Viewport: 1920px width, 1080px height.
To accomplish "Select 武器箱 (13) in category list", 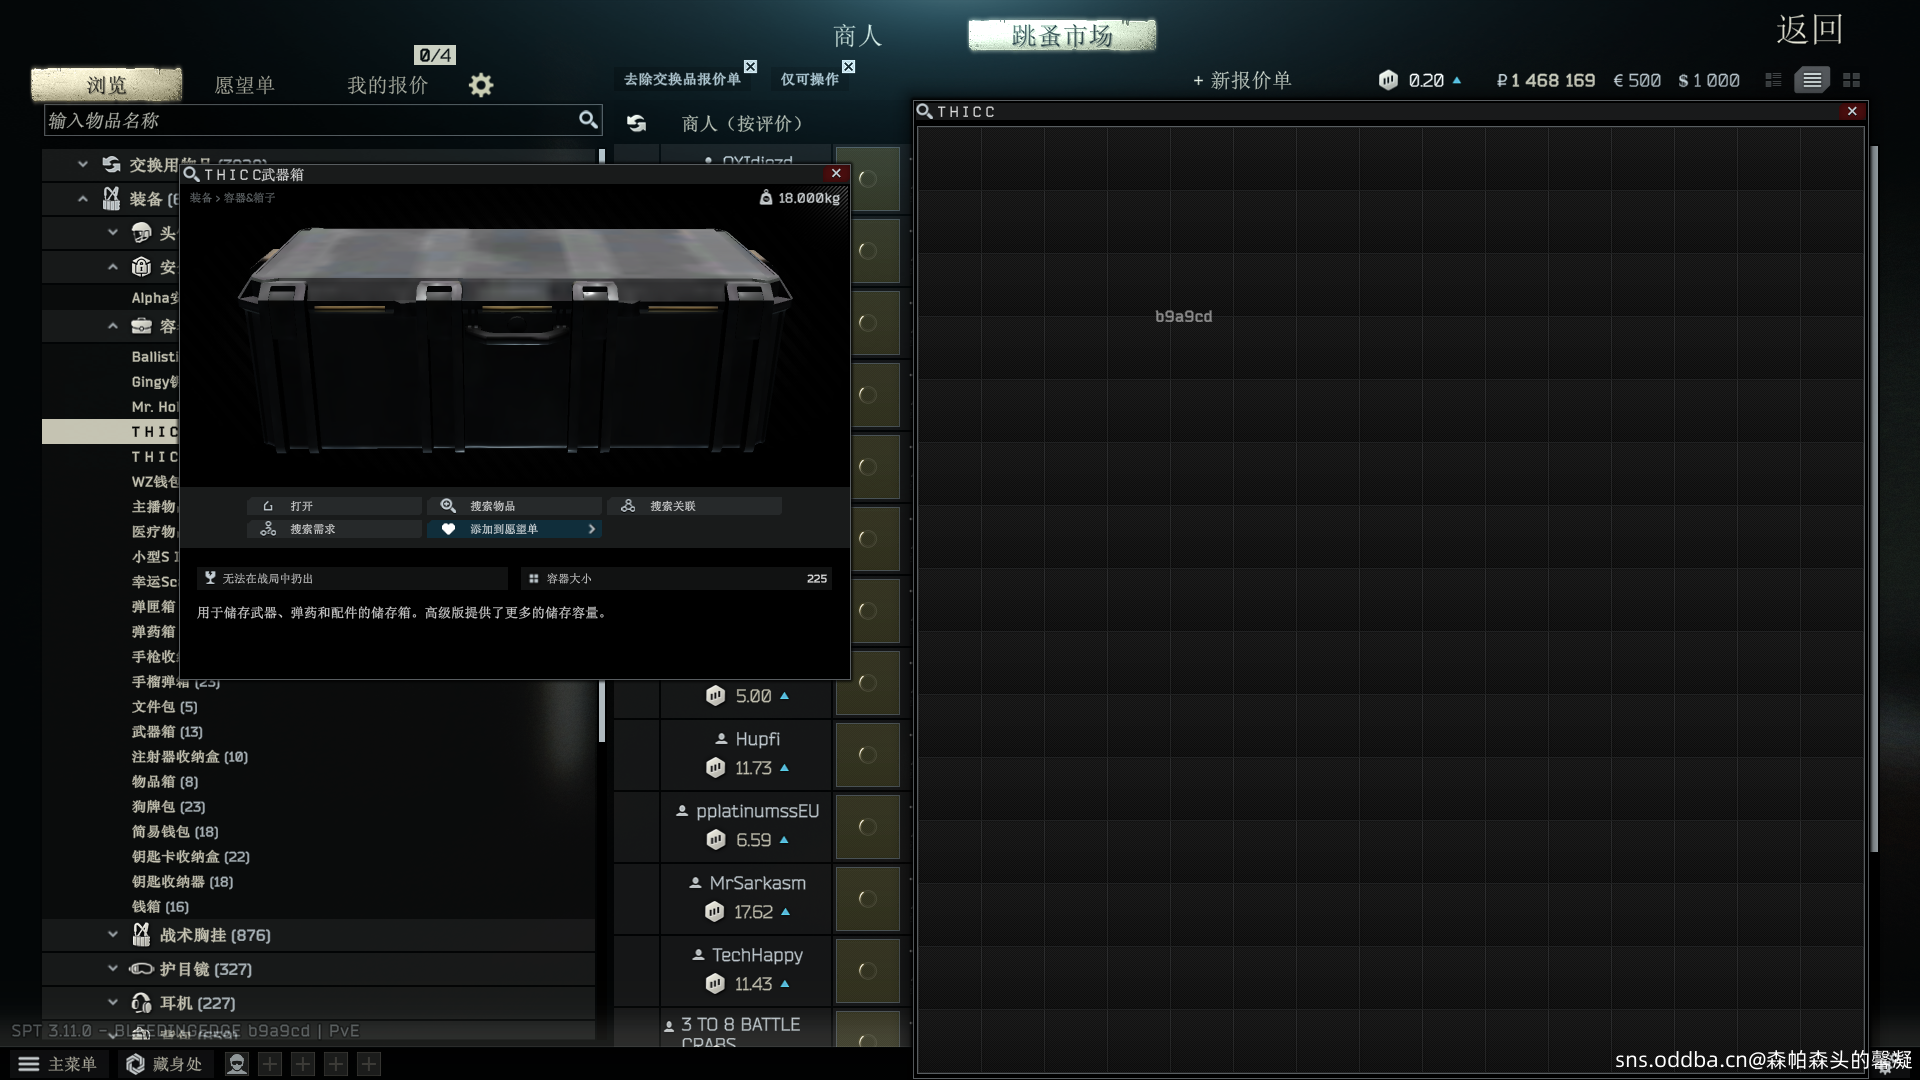I will 167,731.
